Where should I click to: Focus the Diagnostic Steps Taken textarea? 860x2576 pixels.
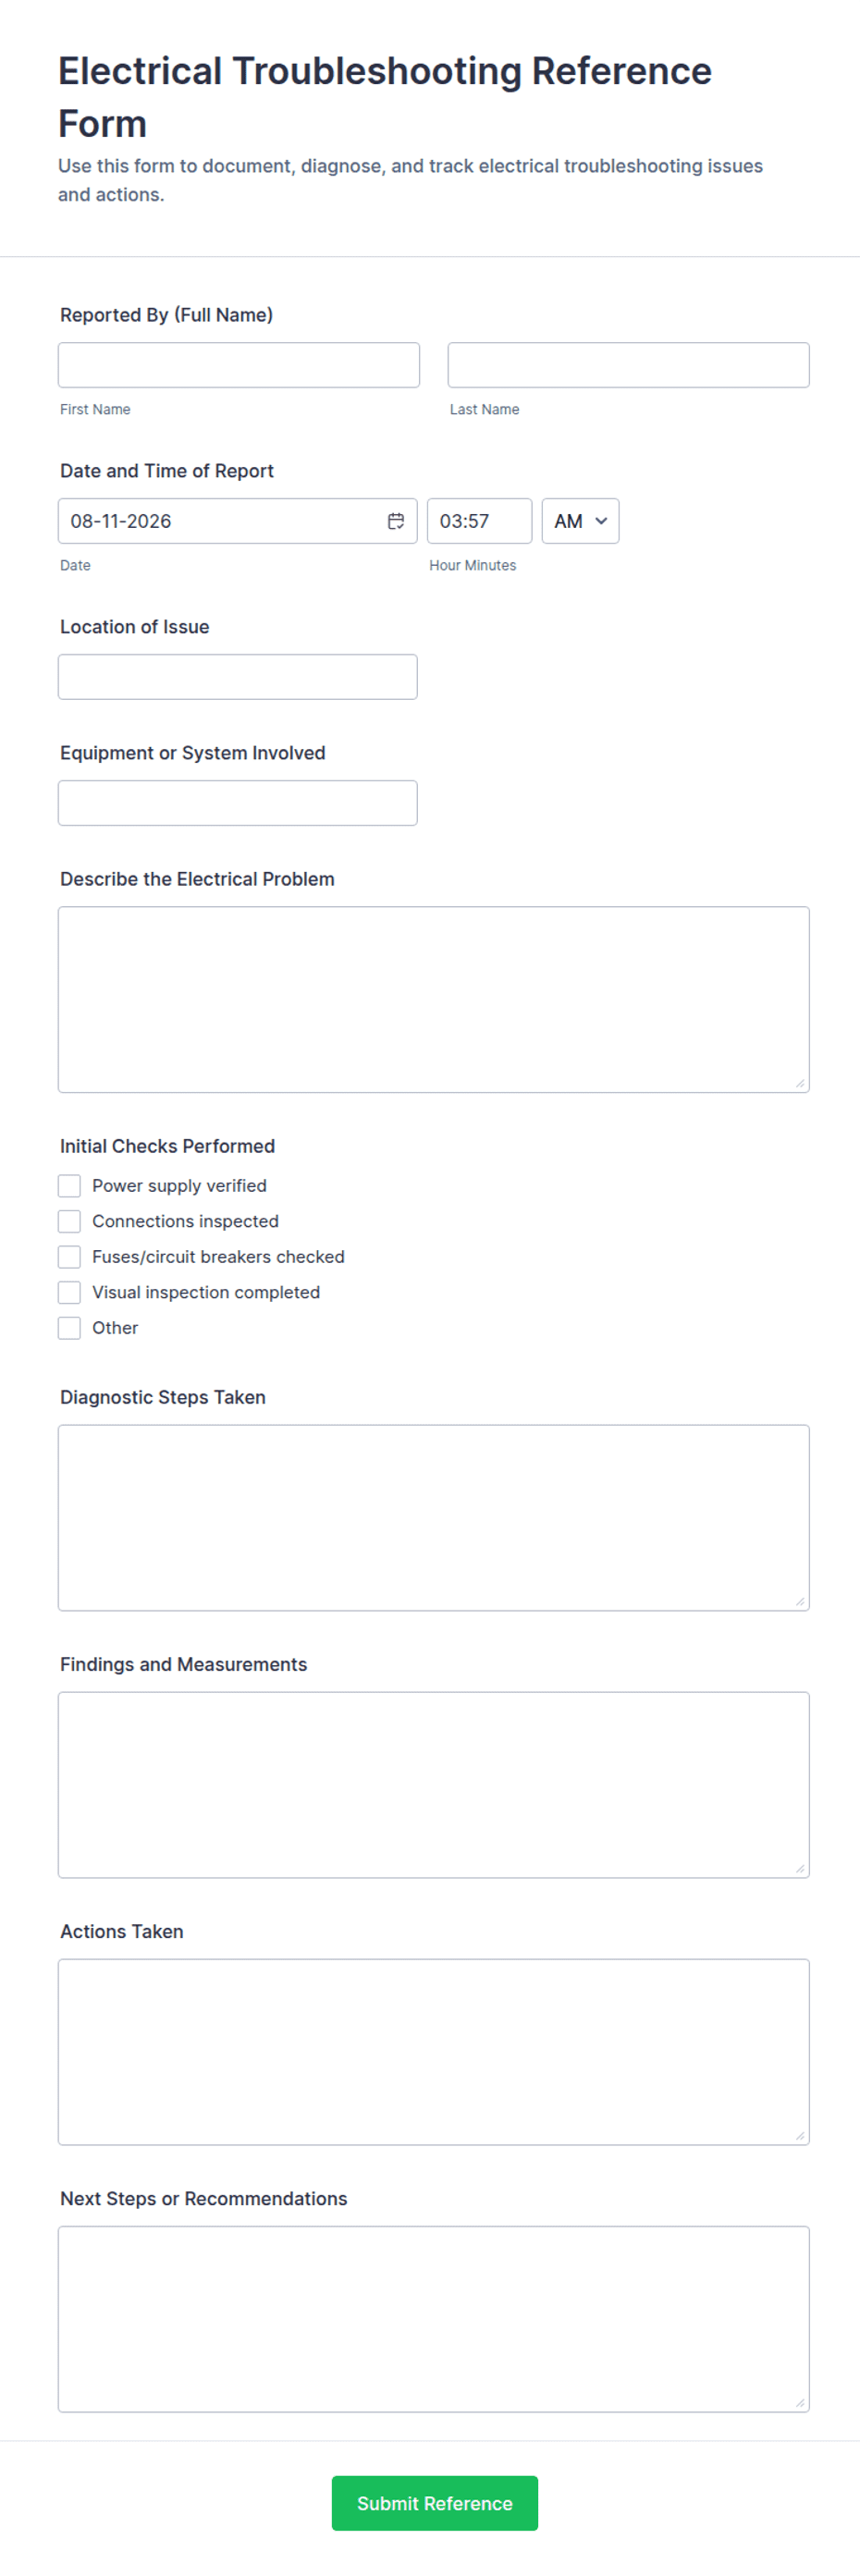click(x=434, y=1518)
